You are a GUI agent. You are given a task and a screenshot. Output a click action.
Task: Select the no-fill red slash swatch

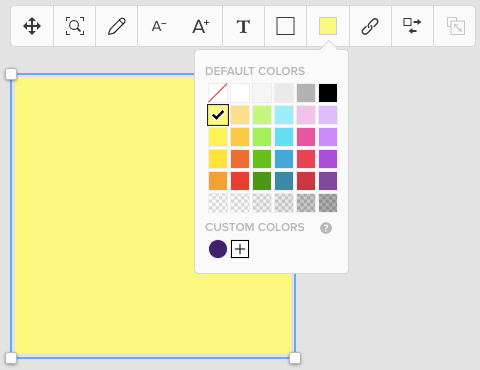(218, 93)
